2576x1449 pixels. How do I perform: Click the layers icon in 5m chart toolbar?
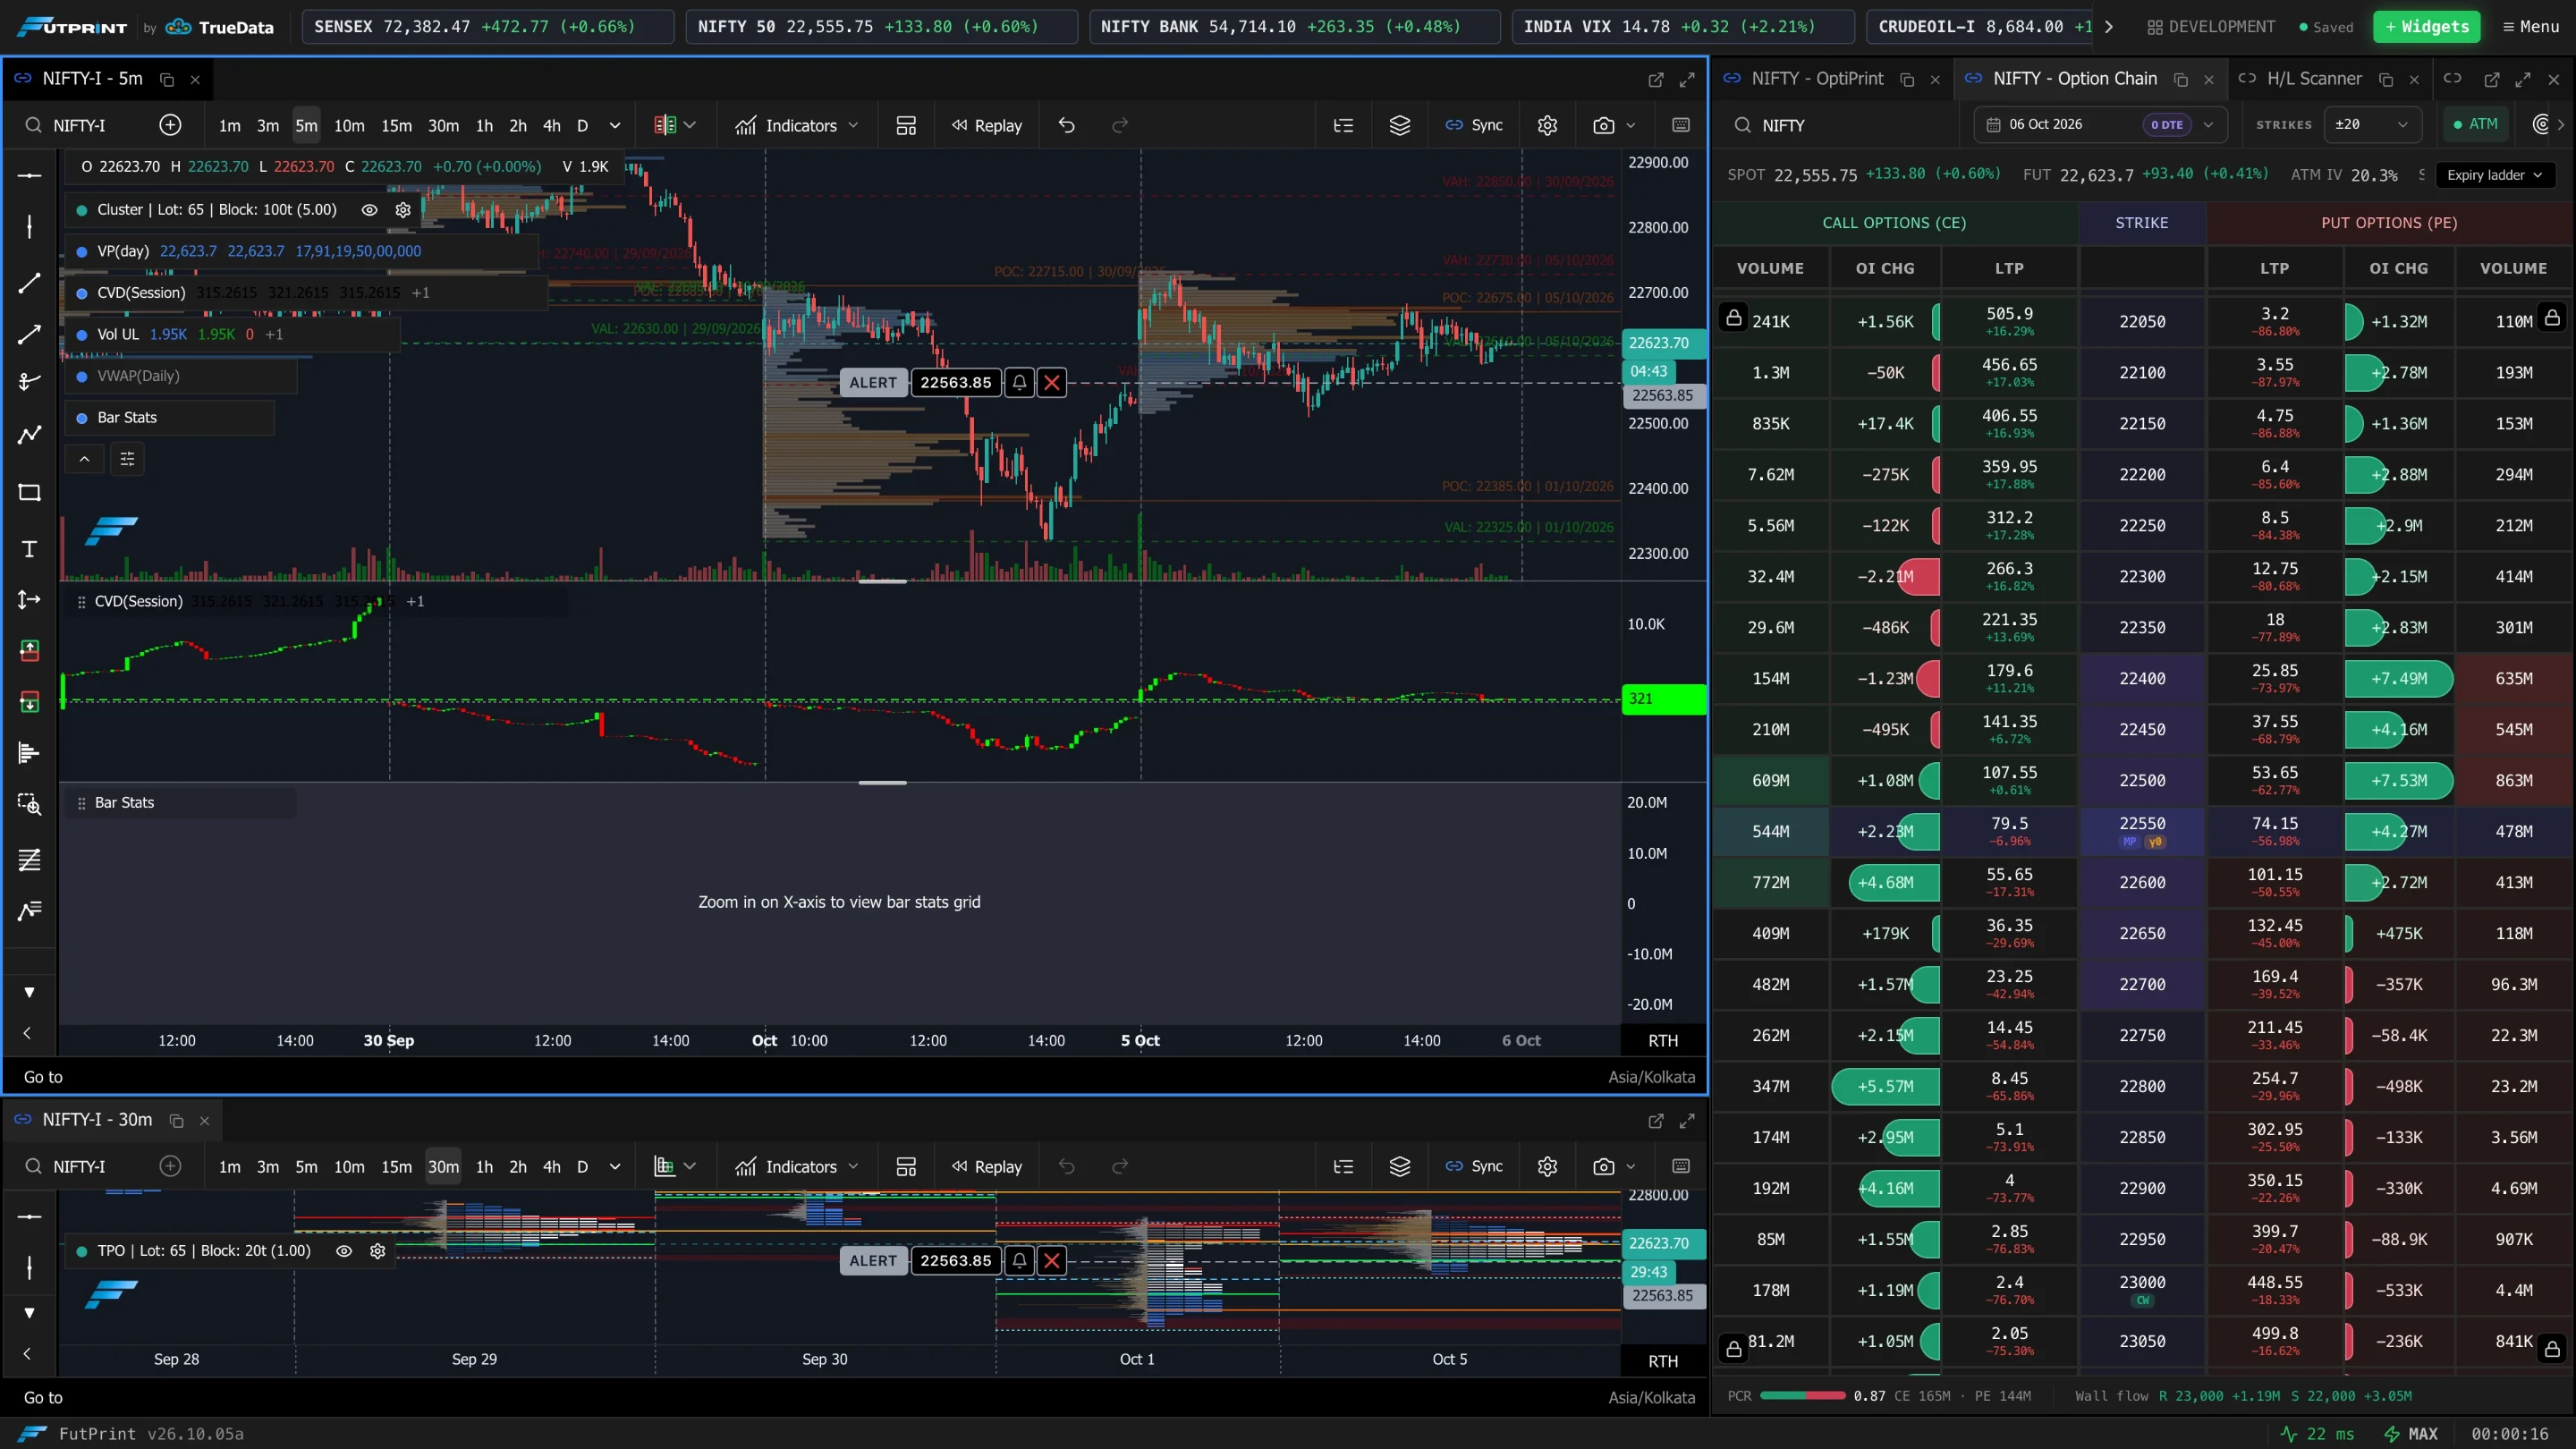click(1400, 125)
